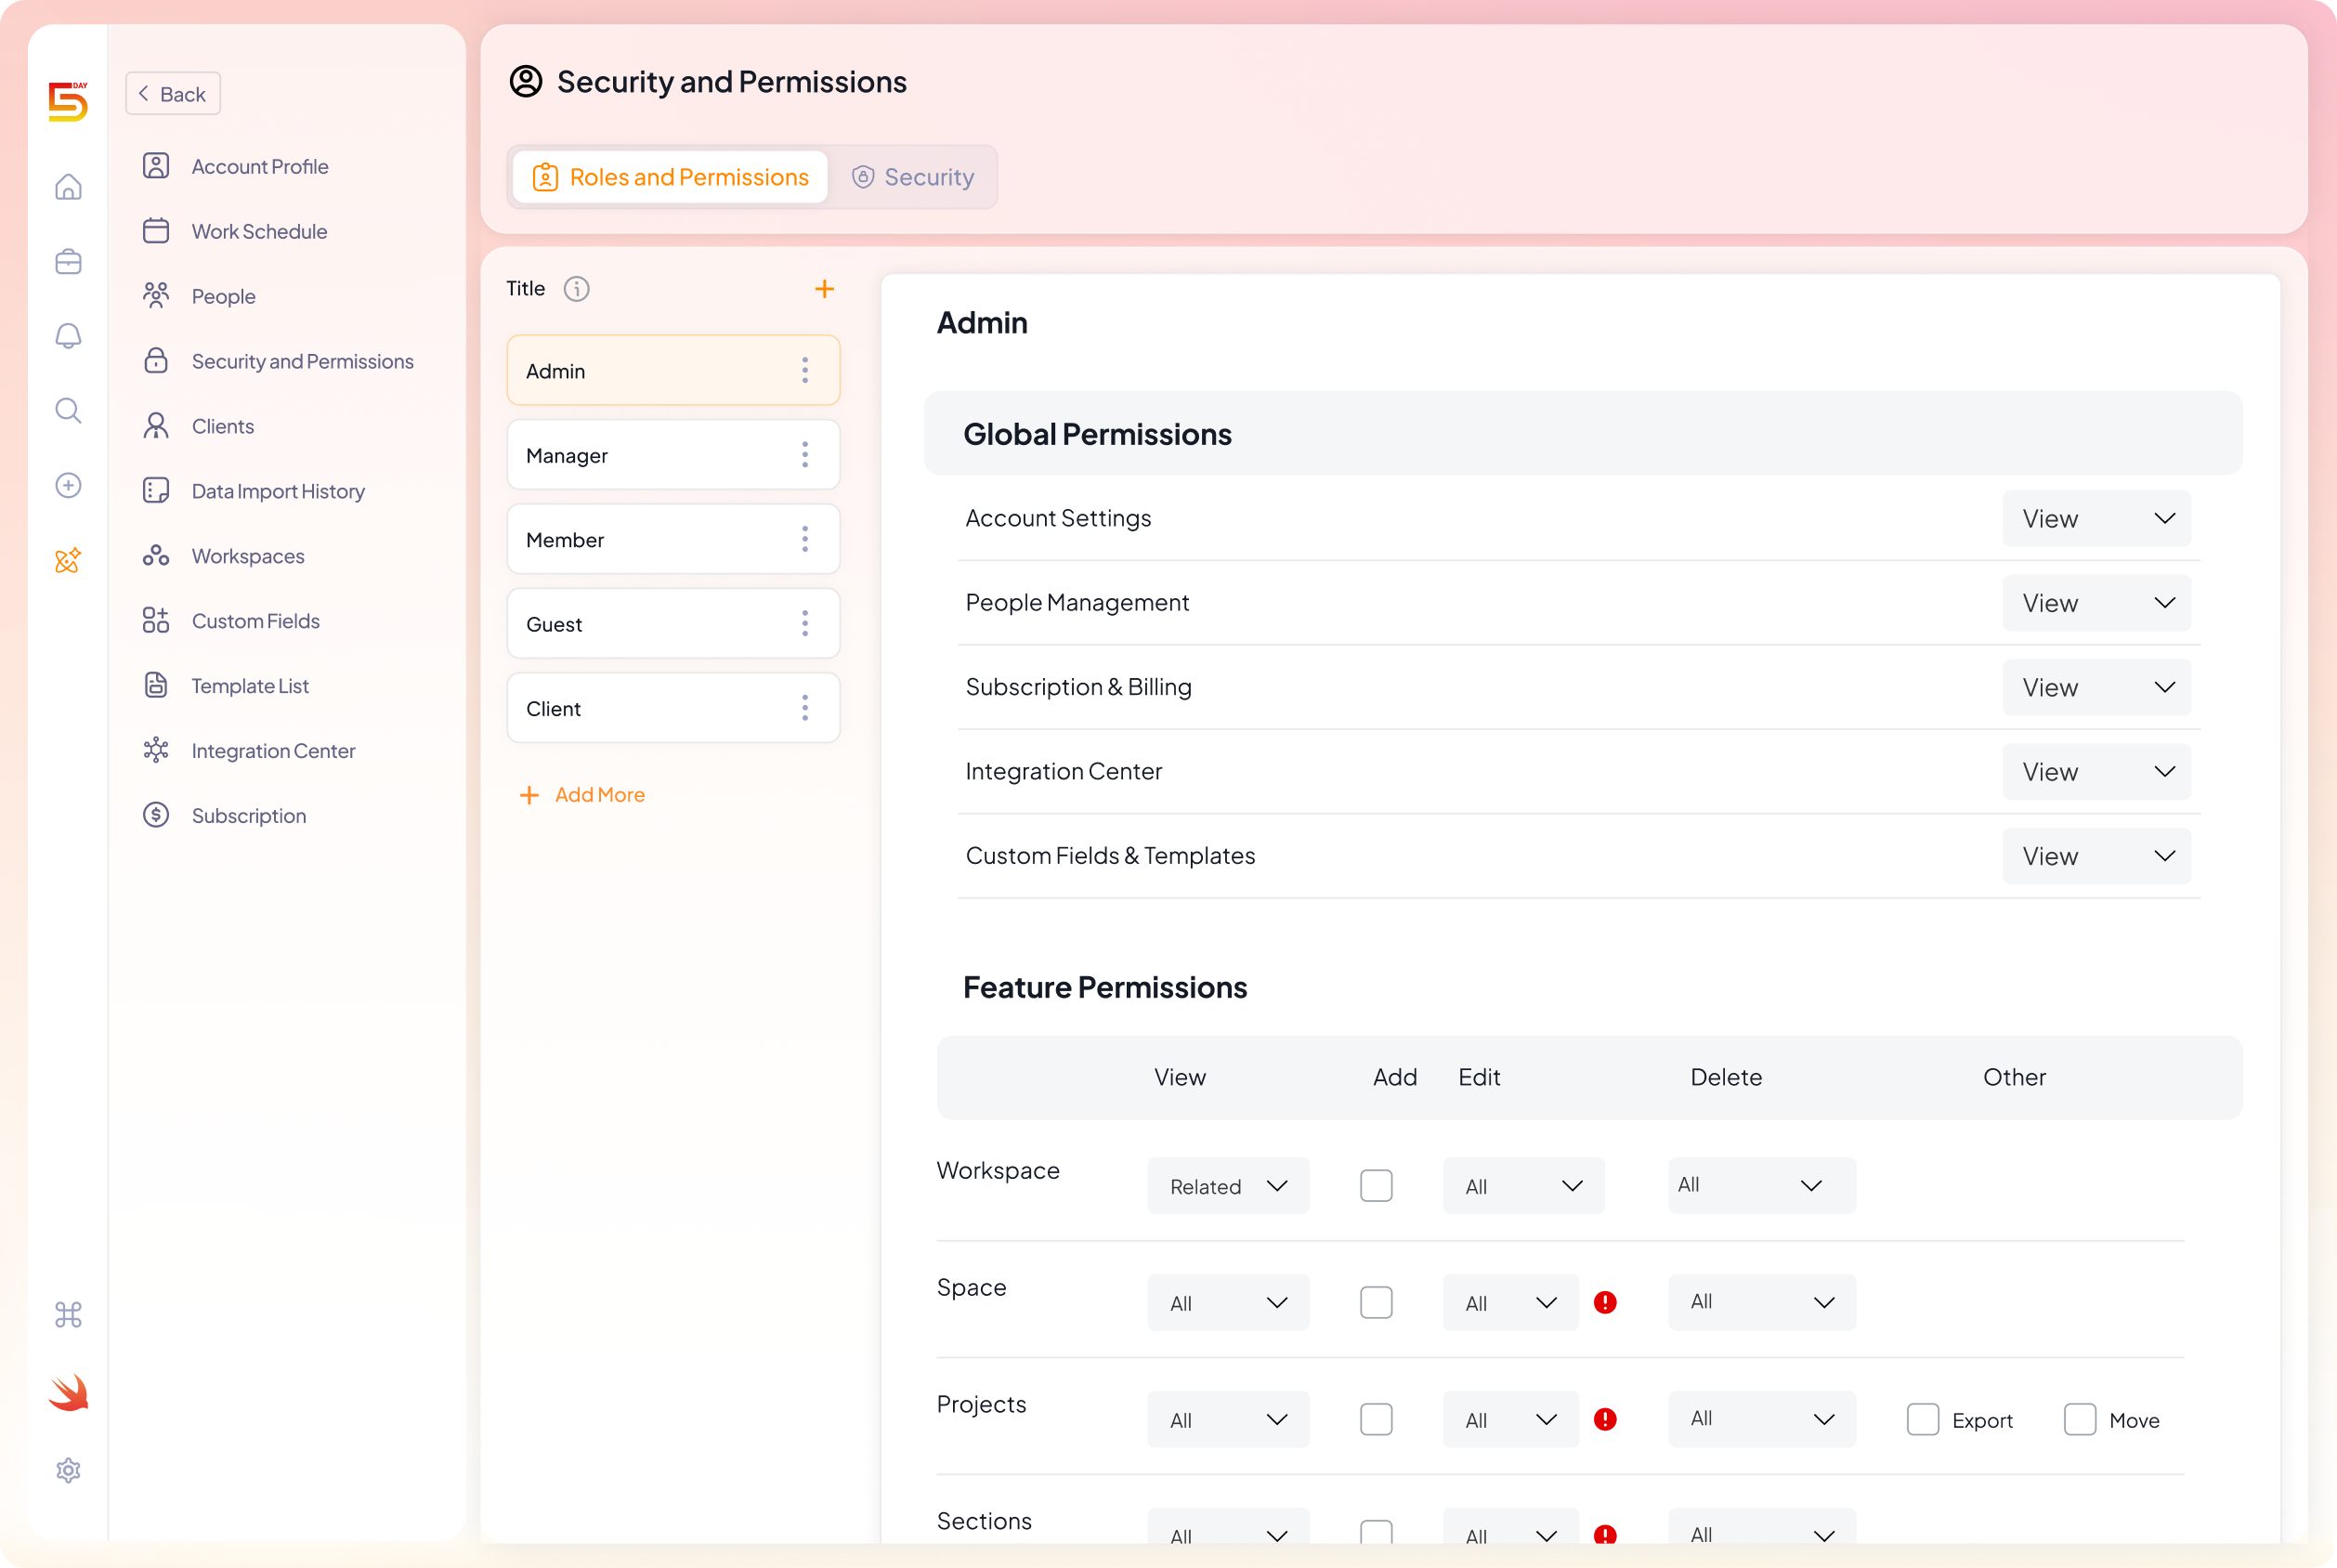Viewport: 2337px width, 1568px height.
Task: Open the Home icon in the left rail
Action: [68, 186]
